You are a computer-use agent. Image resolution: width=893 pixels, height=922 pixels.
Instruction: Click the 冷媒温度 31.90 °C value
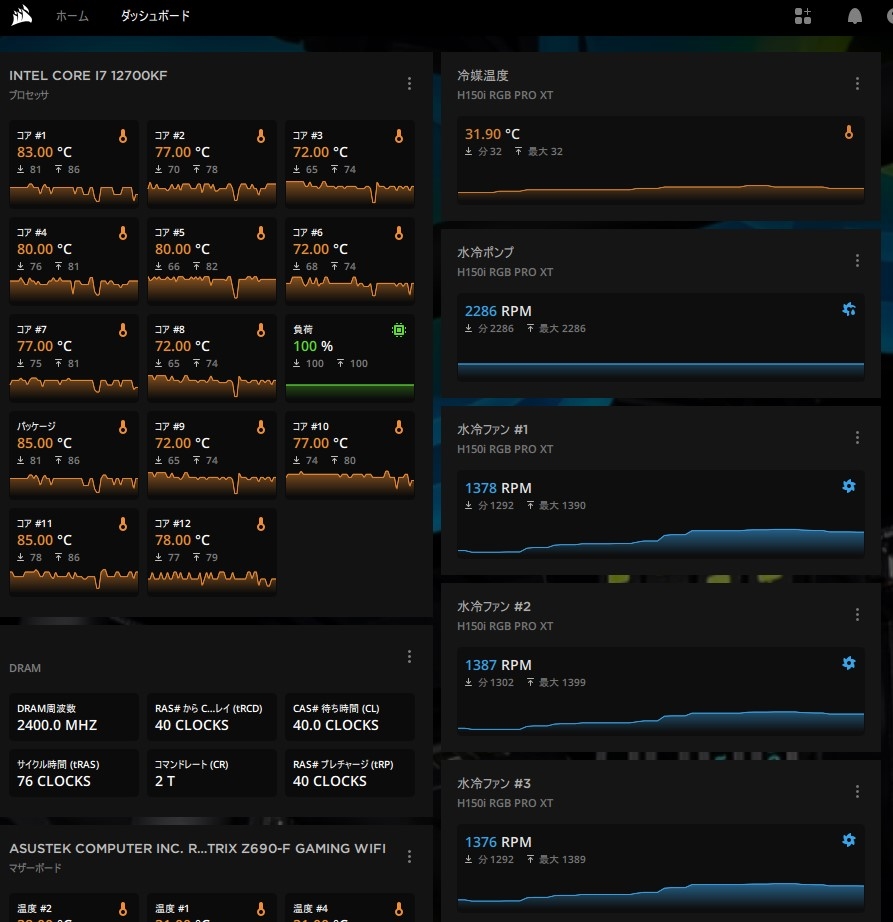(x=493, y=134)
